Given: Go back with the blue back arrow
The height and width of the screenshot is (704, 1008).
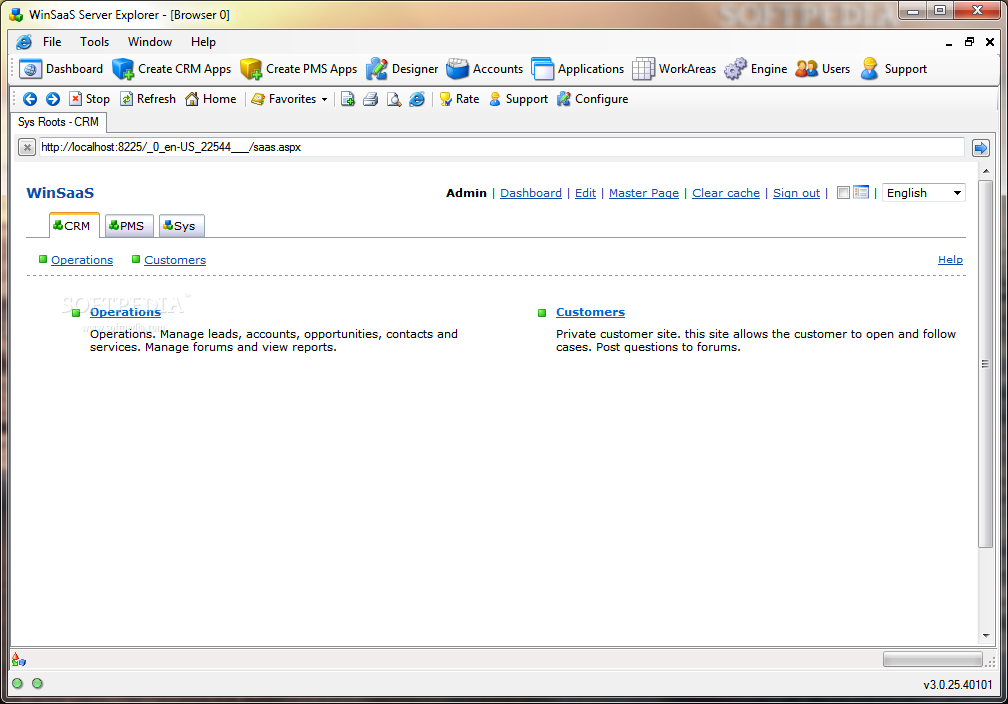Looking at the screenshot, I should (30, 99).
